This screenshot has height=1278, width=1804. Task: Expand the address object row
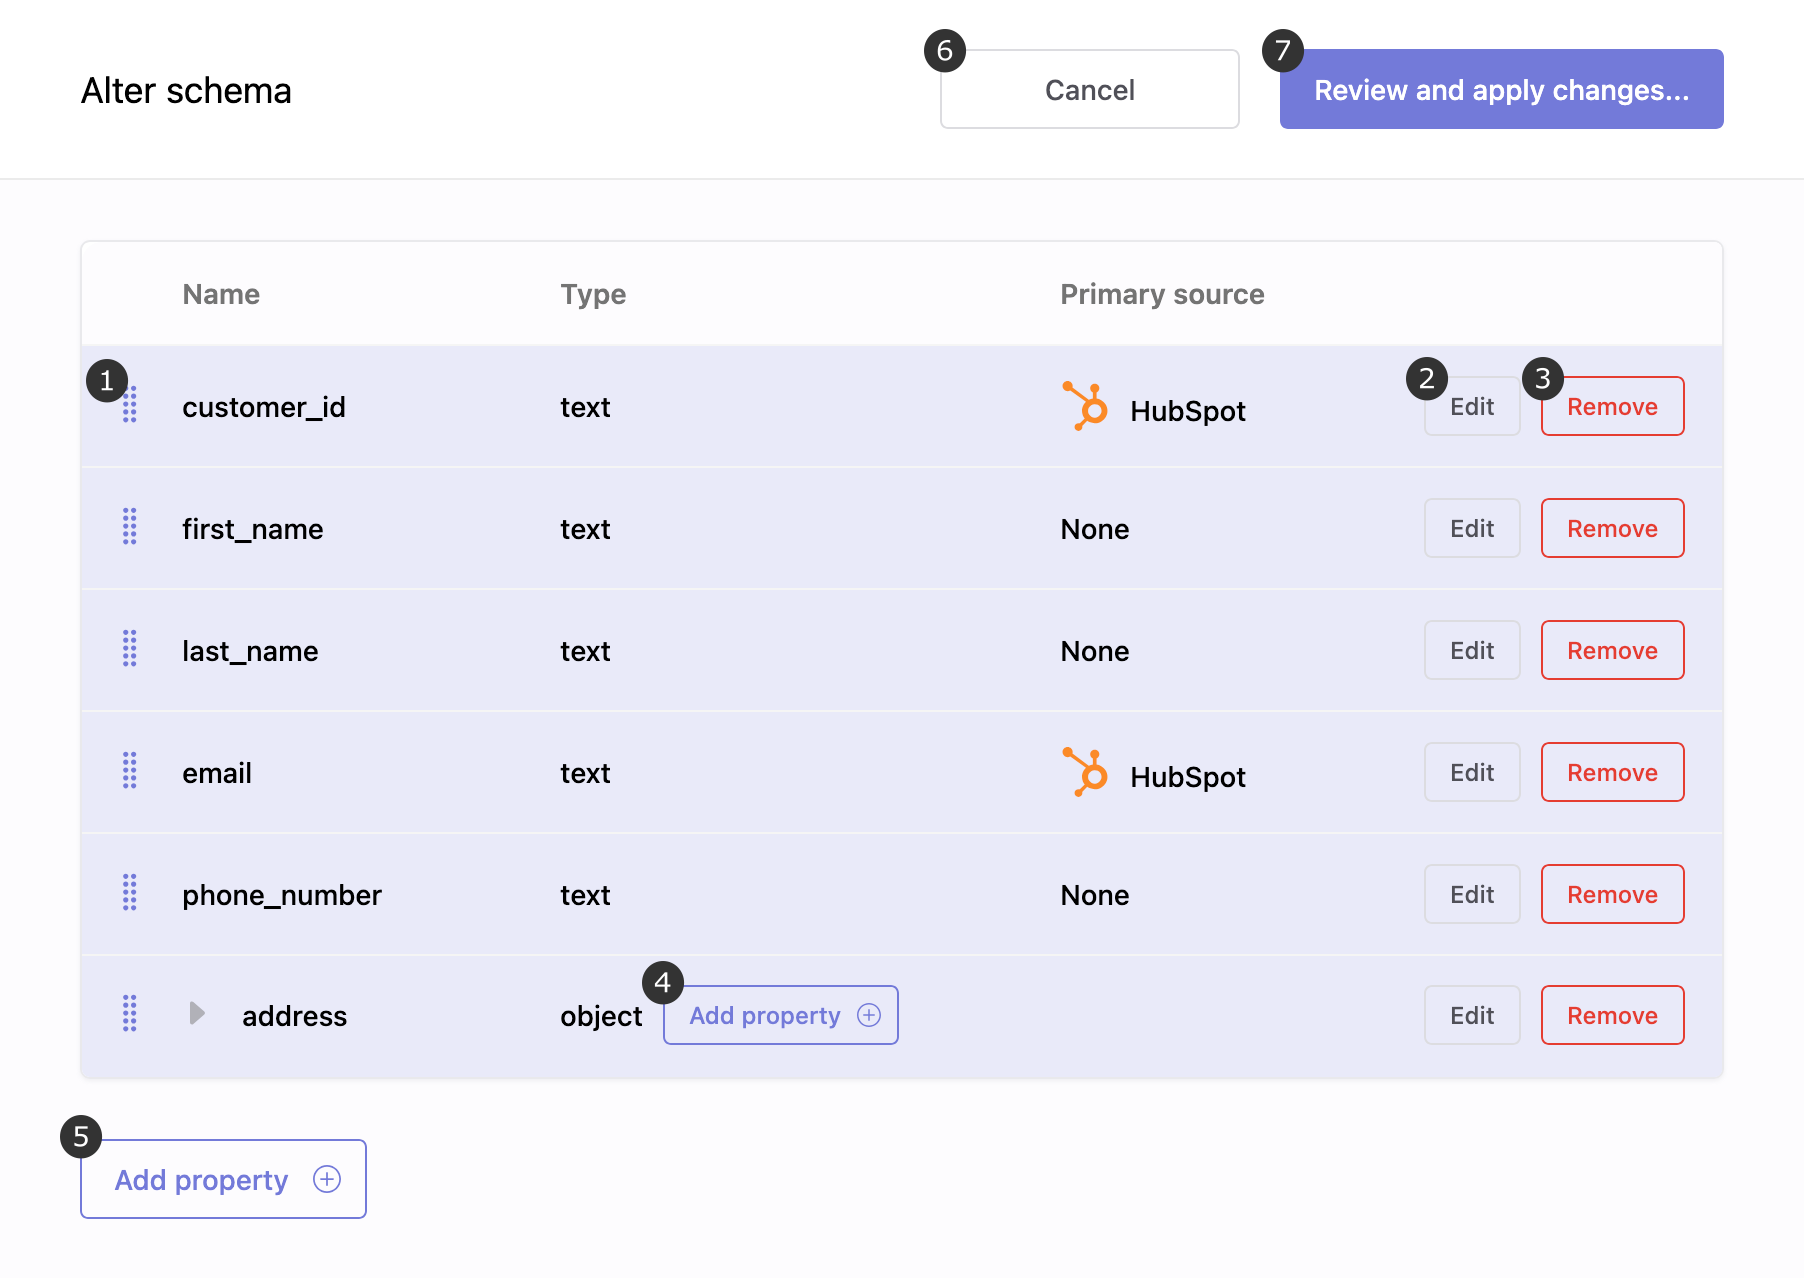tap(197, 1014)
